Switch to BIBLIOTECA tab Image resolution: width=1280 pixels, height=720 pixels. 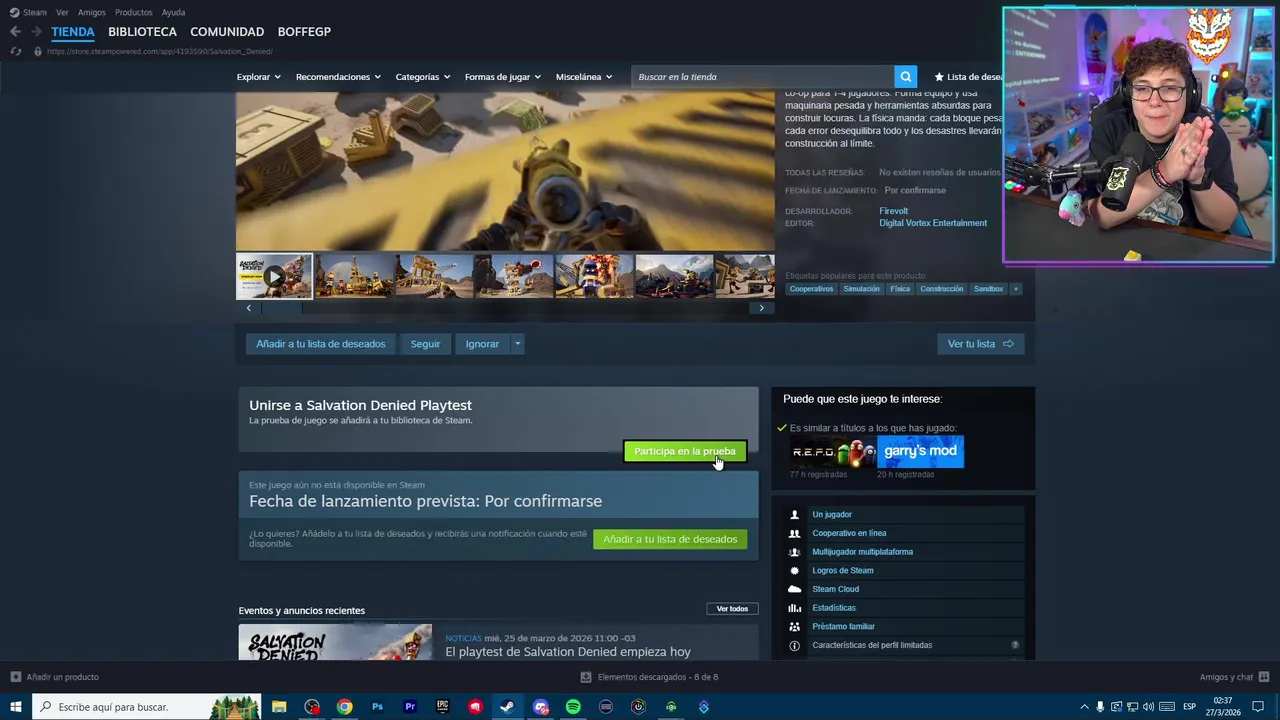click(x=142, y=32)
